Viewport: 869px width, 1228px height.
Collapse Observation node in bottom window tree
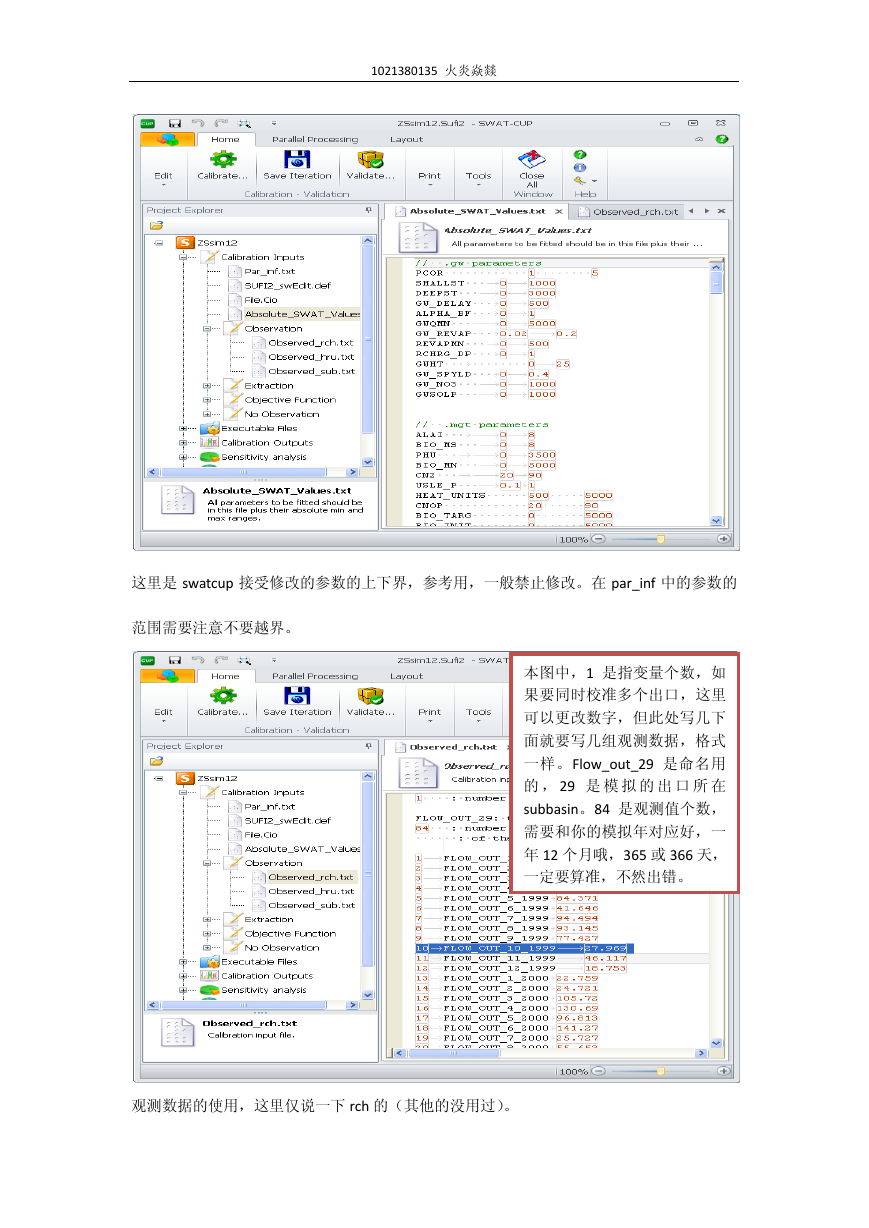pyautogui.click(x=207, y=863)
